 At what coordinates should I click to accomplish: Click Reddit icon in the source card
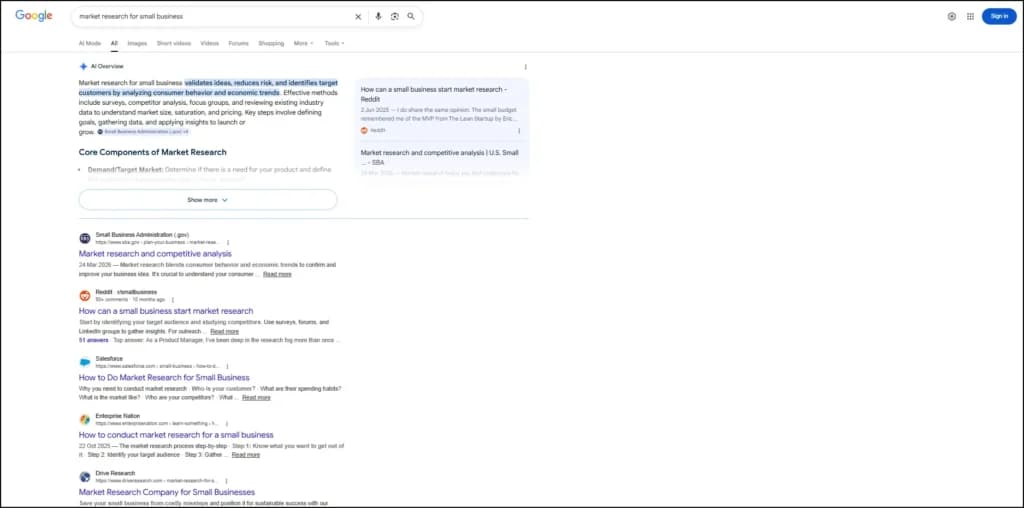tap(364, 131)
